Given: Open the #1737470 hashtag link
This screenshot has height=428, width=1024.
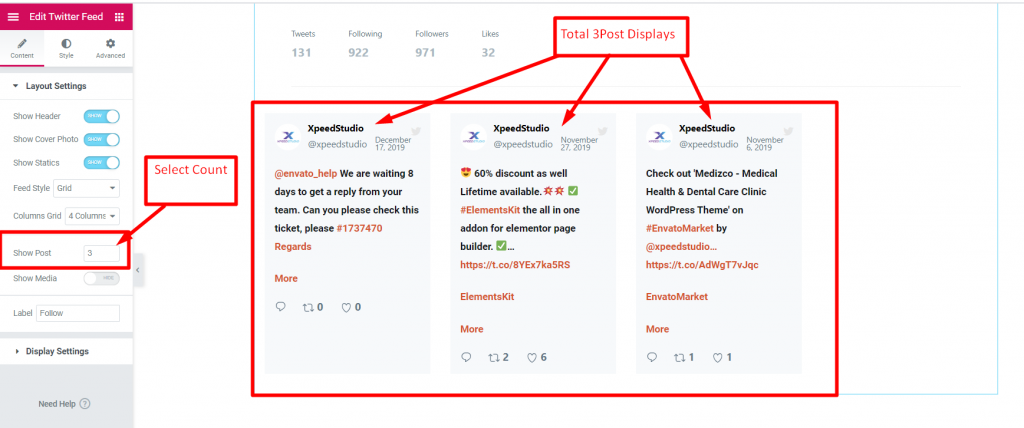Looking at the screenshot, I should pyautogui.click(x=359, y=229).
